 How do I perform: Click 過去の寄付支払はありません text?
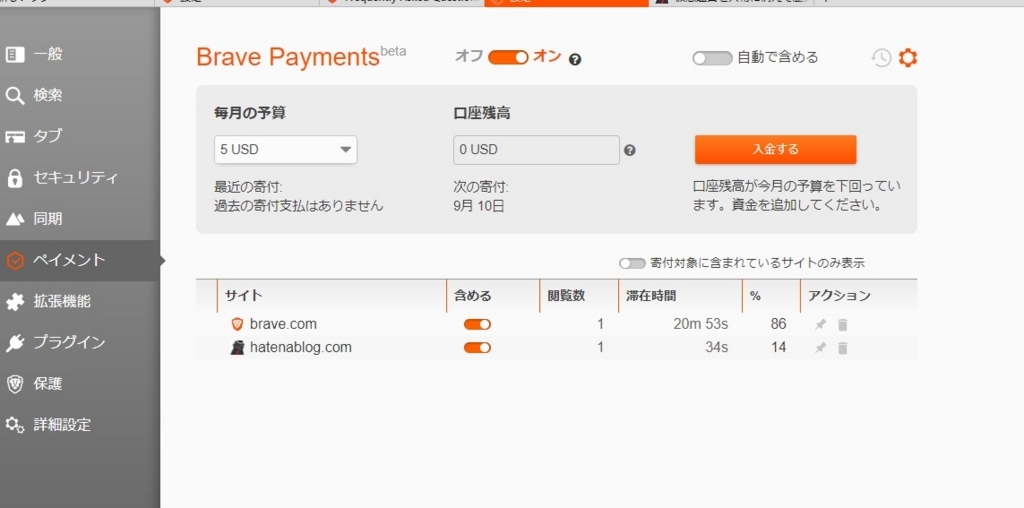click(x=299, y=206)
